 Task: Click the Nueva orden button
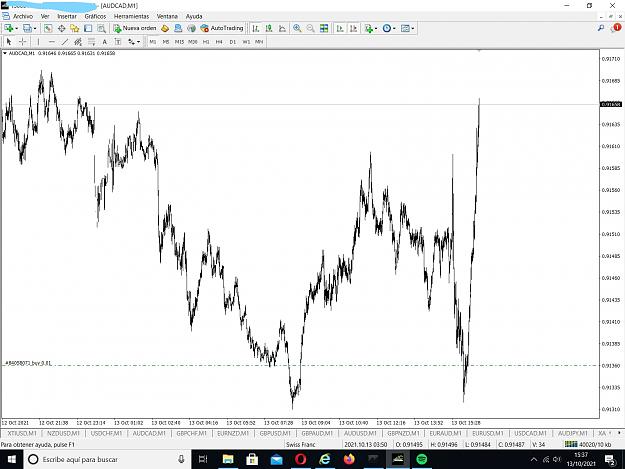(135, 28)
